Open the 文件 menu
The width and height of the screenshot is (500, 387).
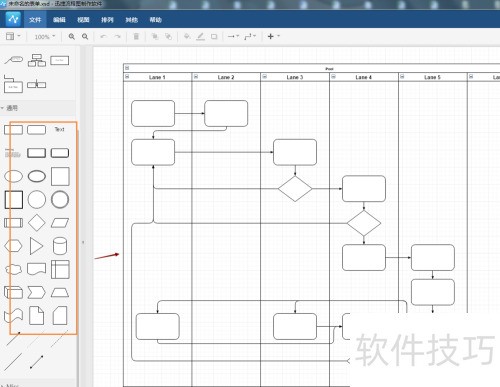(x=35, y=20)
